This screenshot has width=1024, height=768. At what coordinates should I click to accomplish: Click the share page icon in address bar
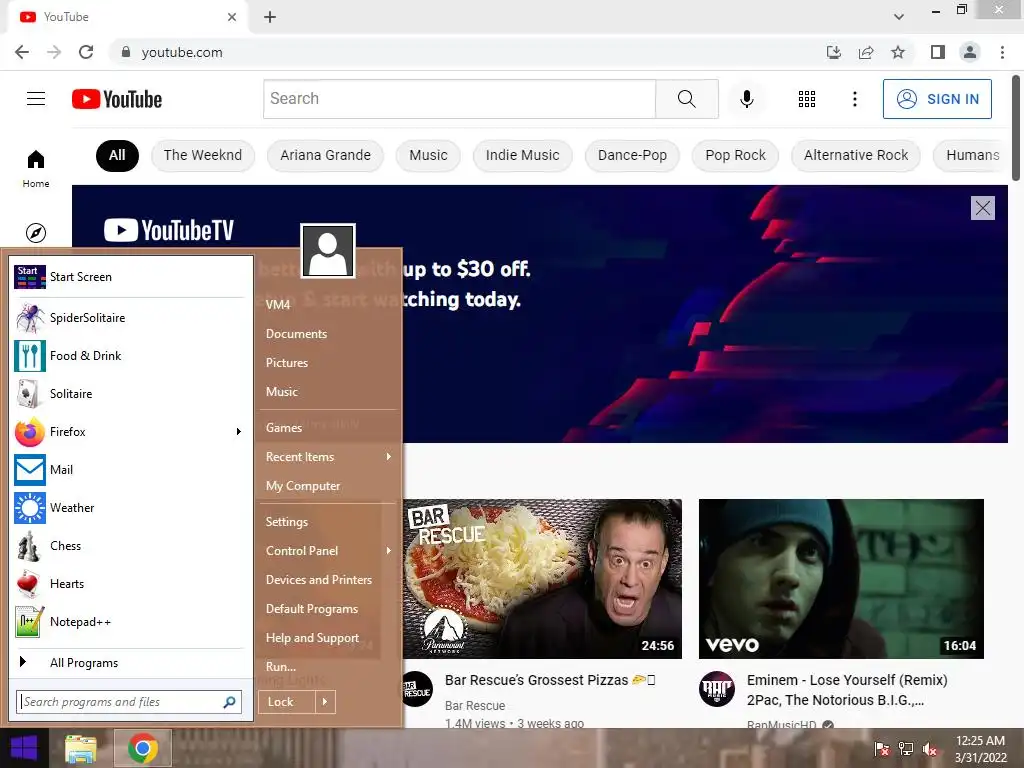coord(866,52)
